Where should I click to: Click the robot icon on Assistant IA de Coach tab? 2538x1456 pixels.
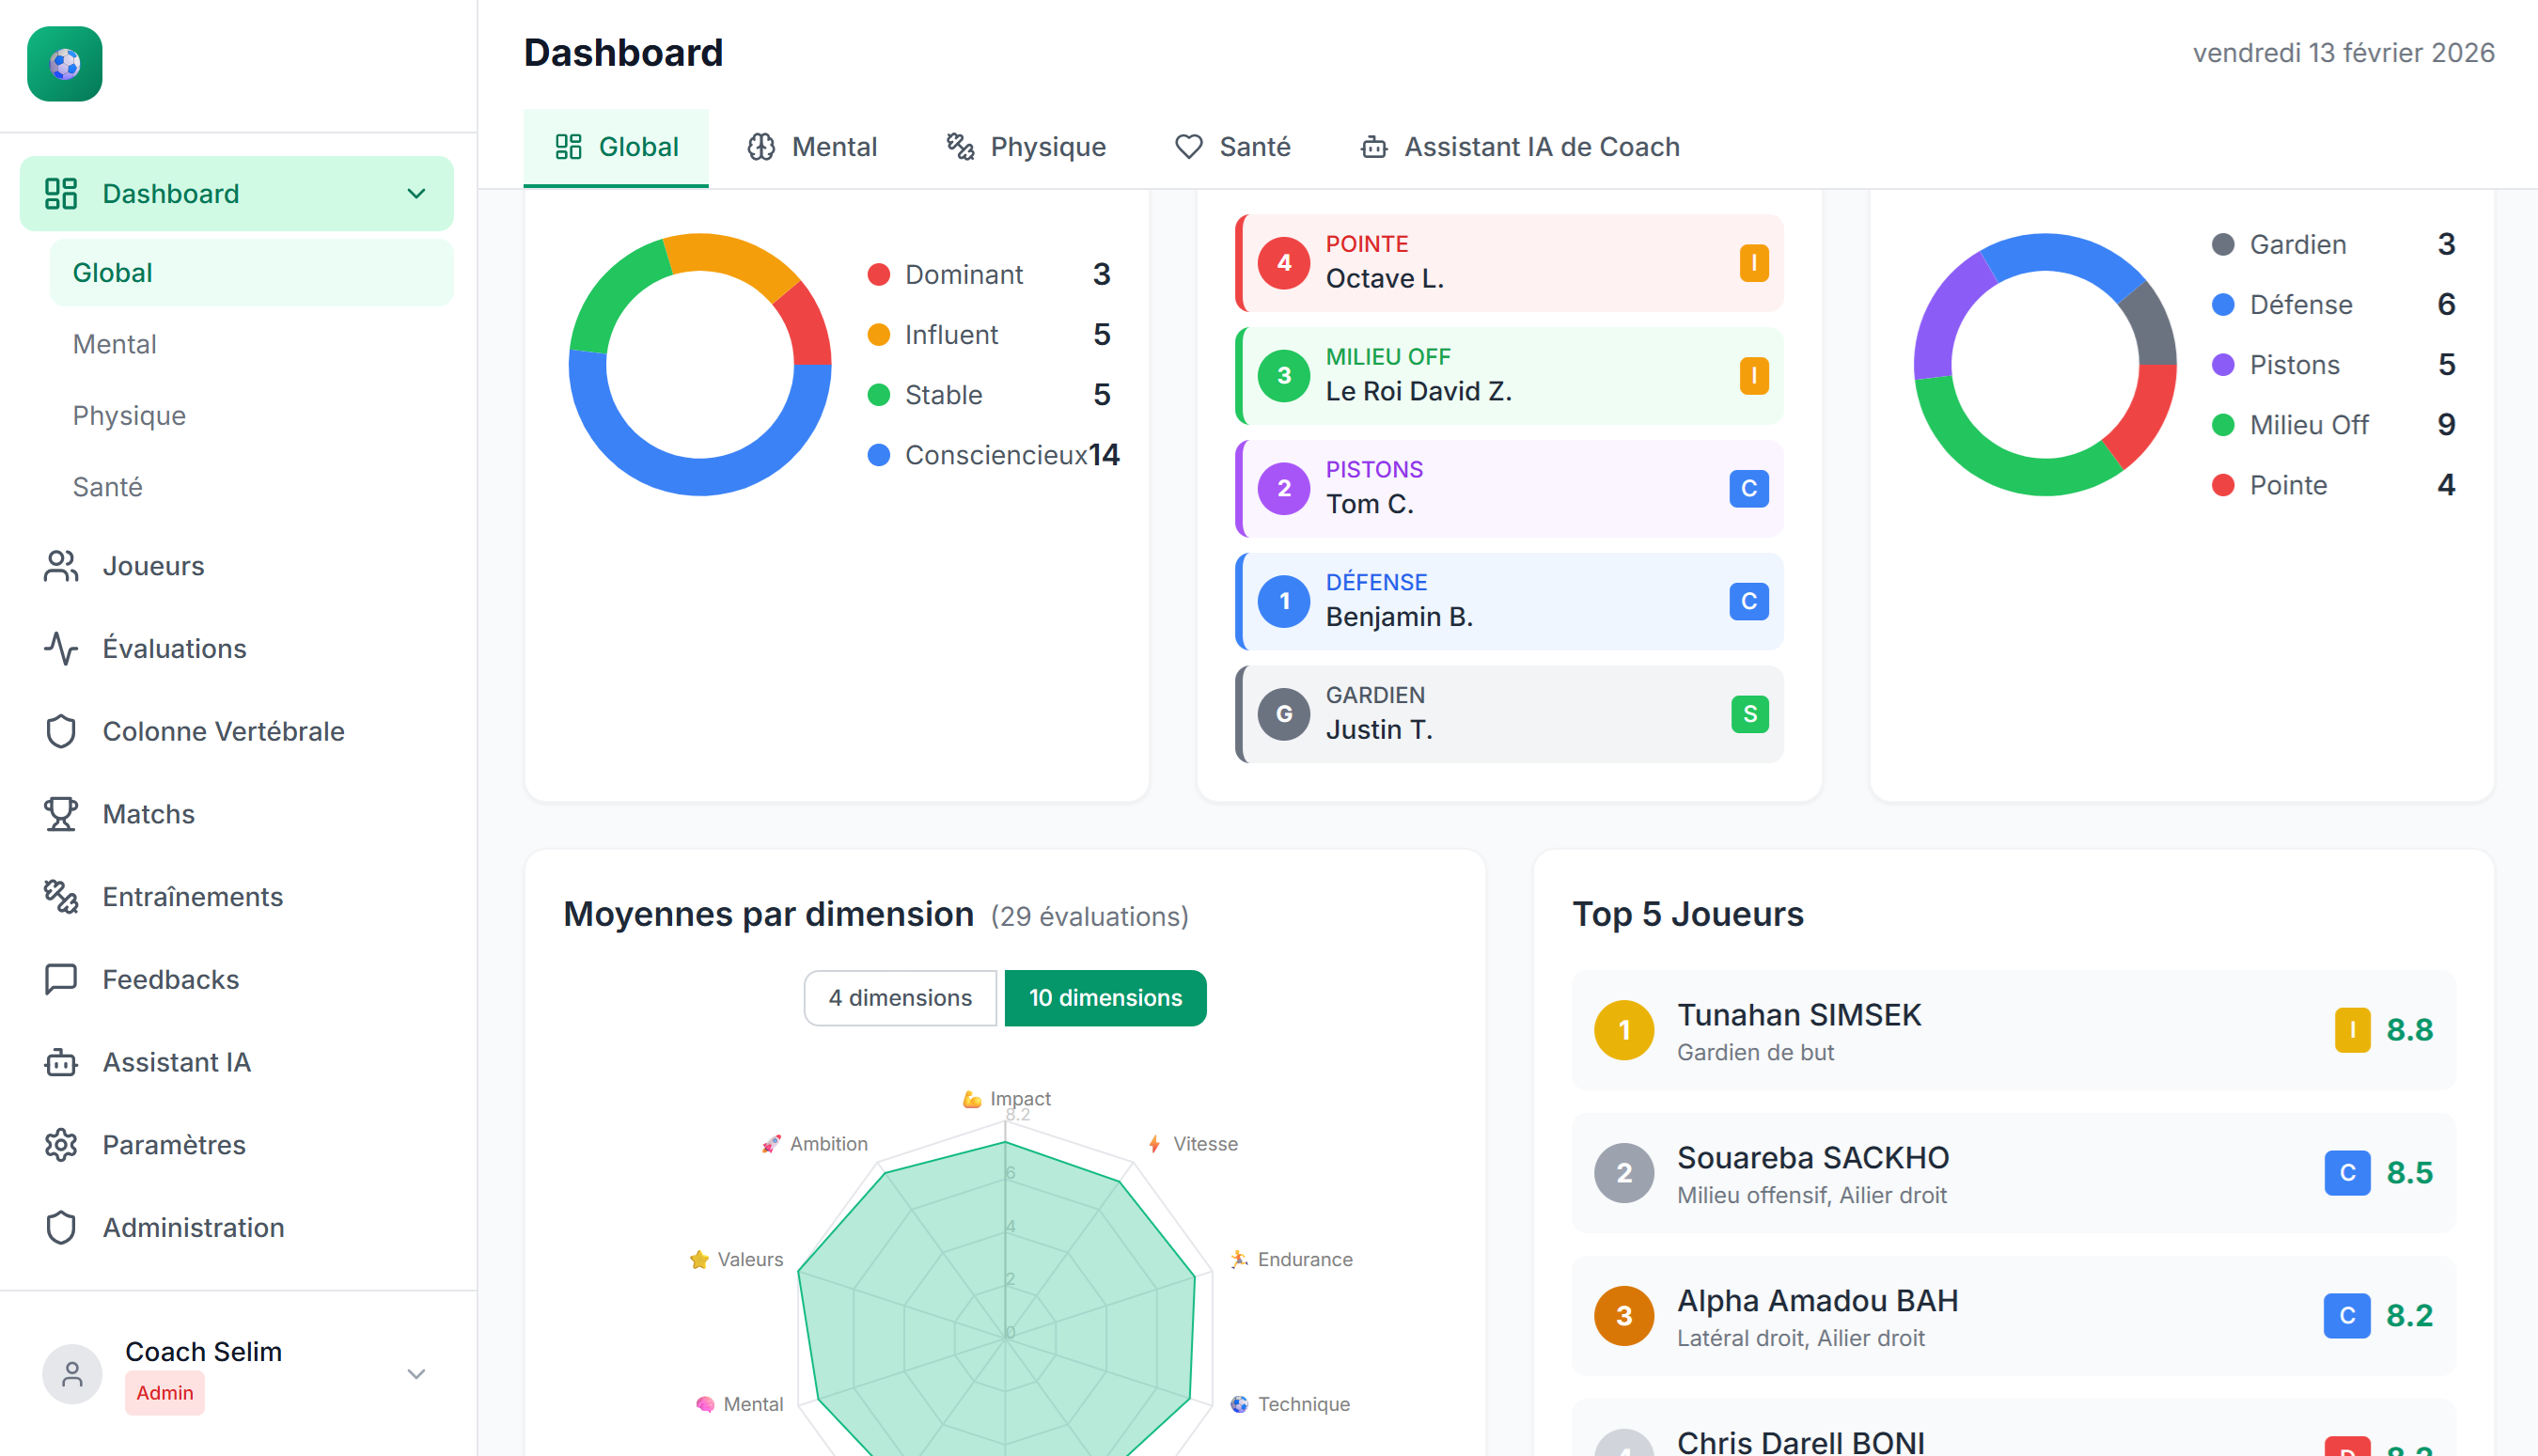coord(1375,147)
